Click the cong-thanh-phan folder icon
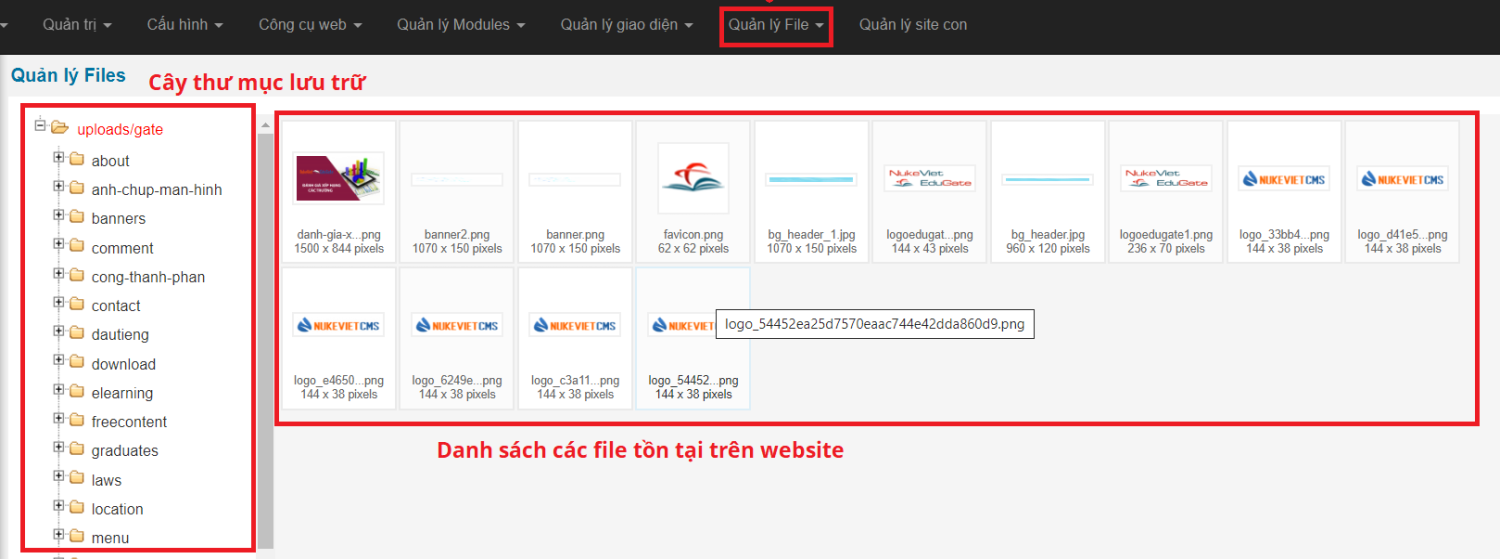The image size is (1500, 559). pos(77,275)
